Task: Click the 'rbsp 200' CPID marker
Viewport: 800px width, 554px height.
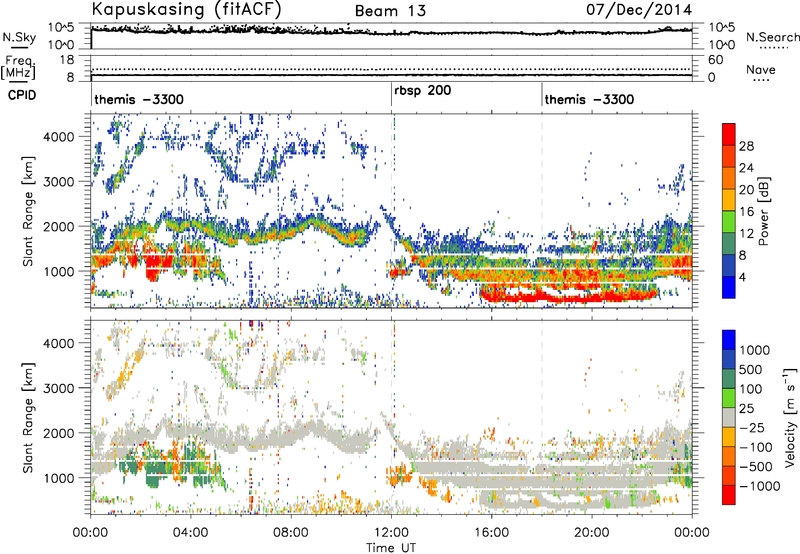Action: (423, 91)
